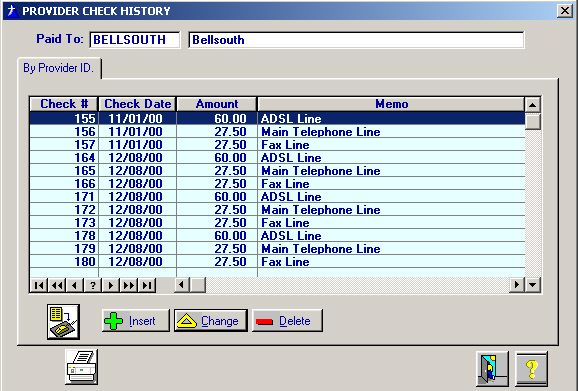Advance one page of records
578x391 pixels.
click(129, 285)
